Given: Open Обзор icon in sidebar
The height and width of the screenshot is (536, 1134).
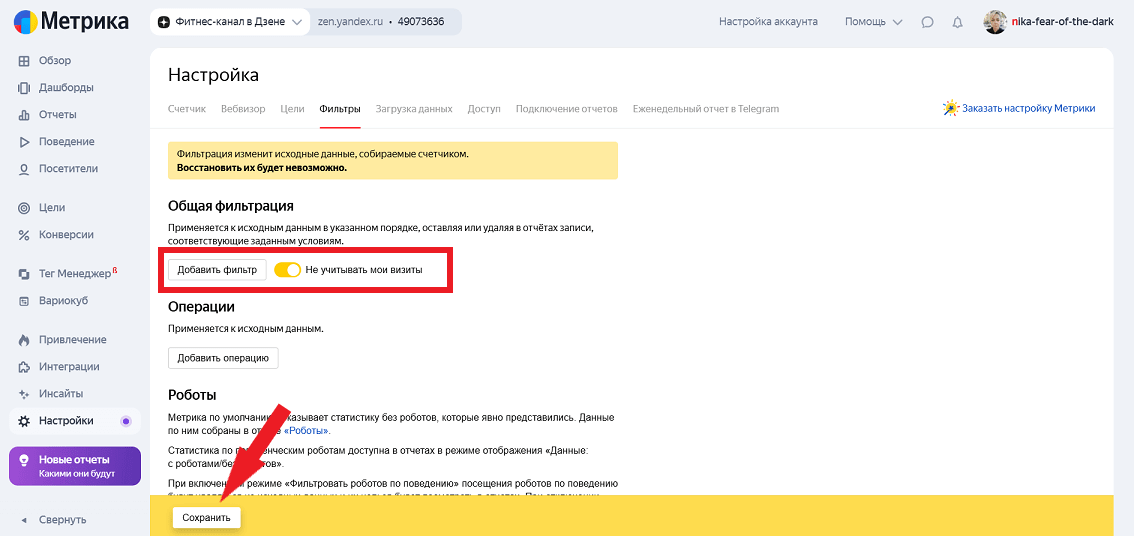Looking at the screenshot, I should tap(24, 61).
